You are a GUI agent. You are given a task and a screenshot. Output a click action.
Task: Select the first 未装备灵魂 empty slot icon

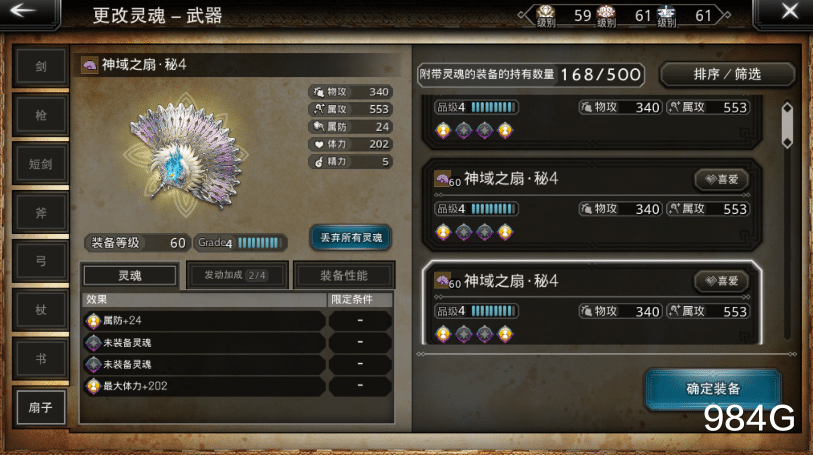pyautogui.click(x=93, y=343)
